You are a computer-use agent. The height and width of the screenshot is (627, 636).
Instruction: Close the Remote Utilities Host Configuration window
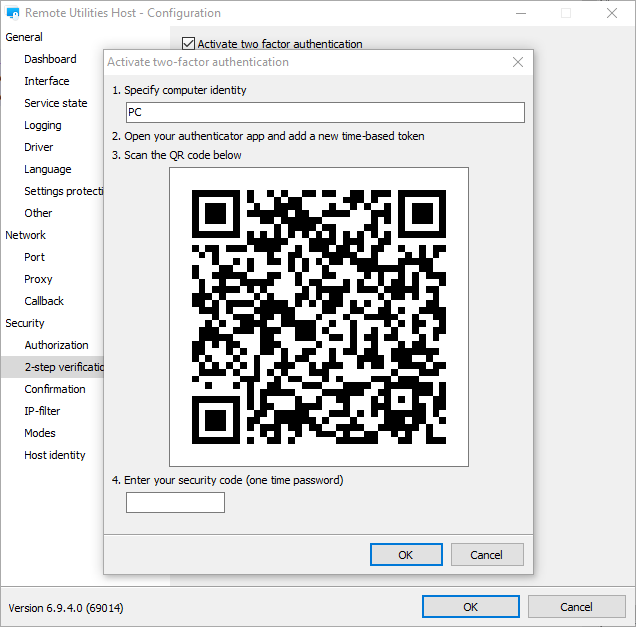pos(612,13)
